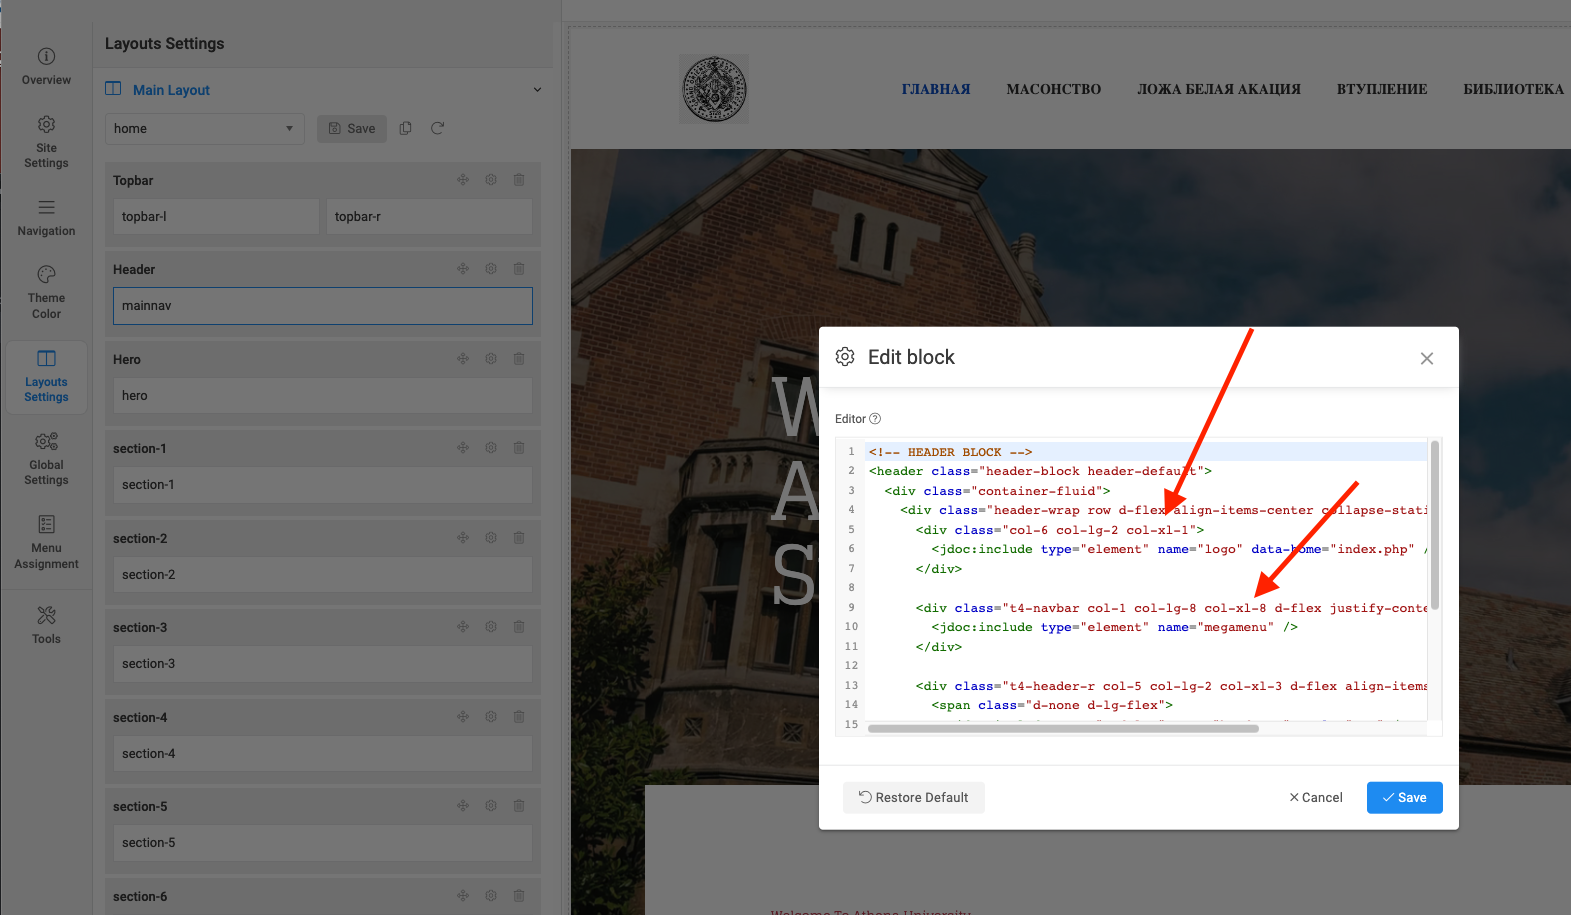The image size is (1571, 915).
Task: Click Restore Default in Edit block
Action: (914, 798)
